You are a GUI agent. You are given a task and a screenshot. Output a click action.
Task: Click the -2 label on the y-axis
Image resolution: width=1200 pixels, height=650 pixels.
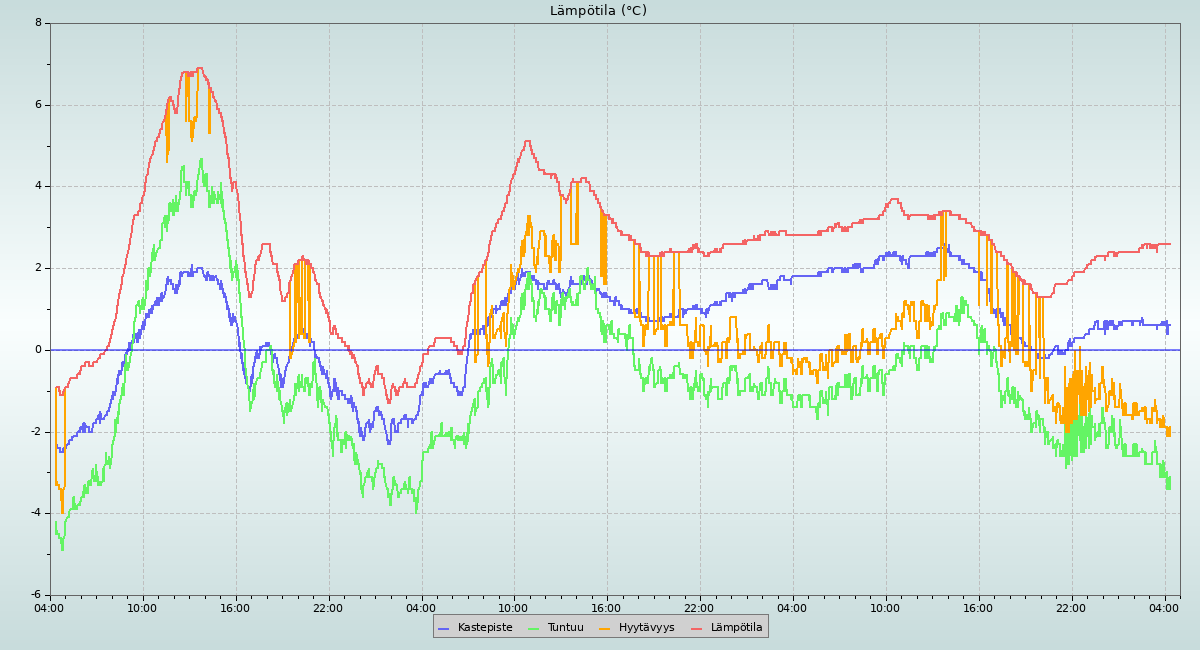click(36, 432)
